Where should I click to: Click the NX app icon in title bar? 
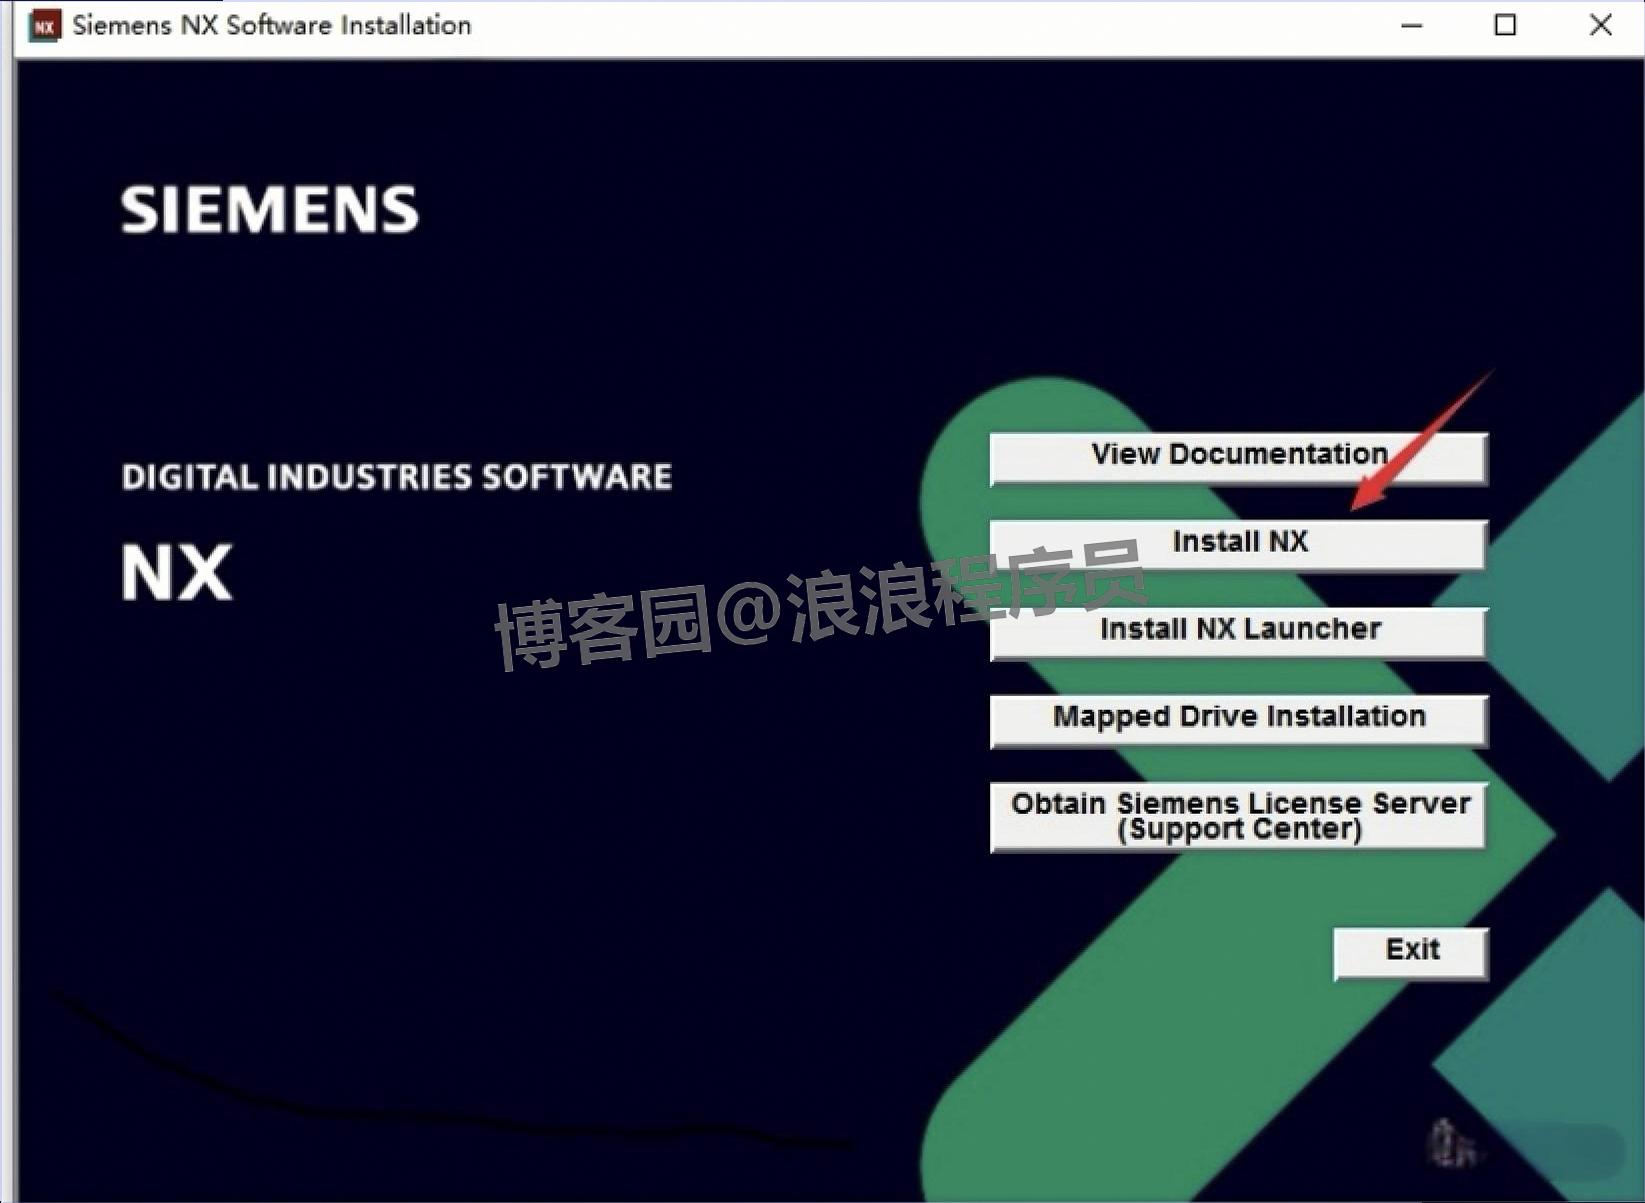45,26
